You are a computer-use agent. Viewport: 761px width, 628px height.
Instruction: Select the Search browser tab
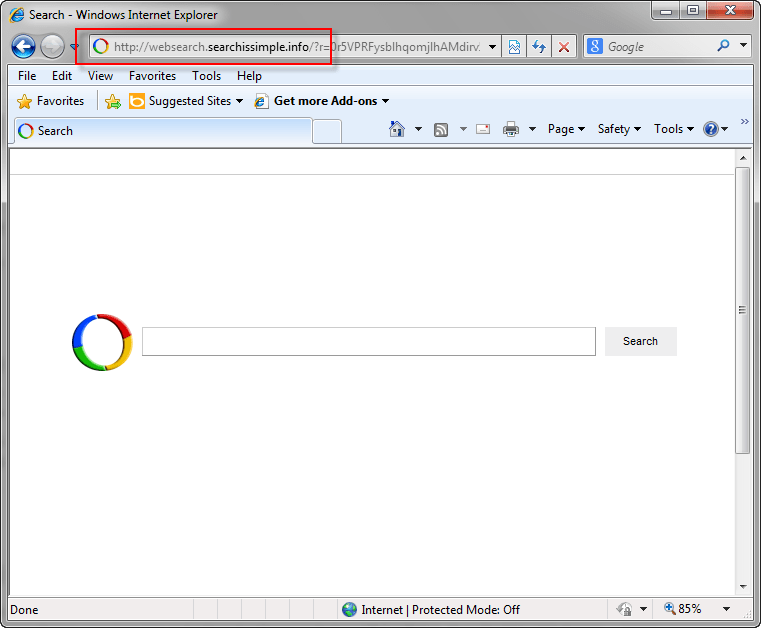click(x=163, y=131)
